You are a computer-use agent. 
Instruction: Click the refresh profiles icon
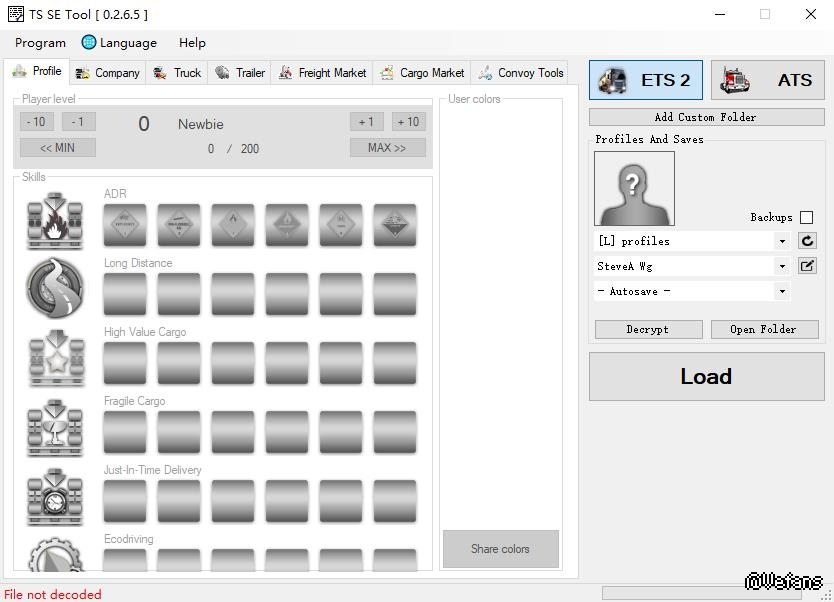click(x=807, y=241)
